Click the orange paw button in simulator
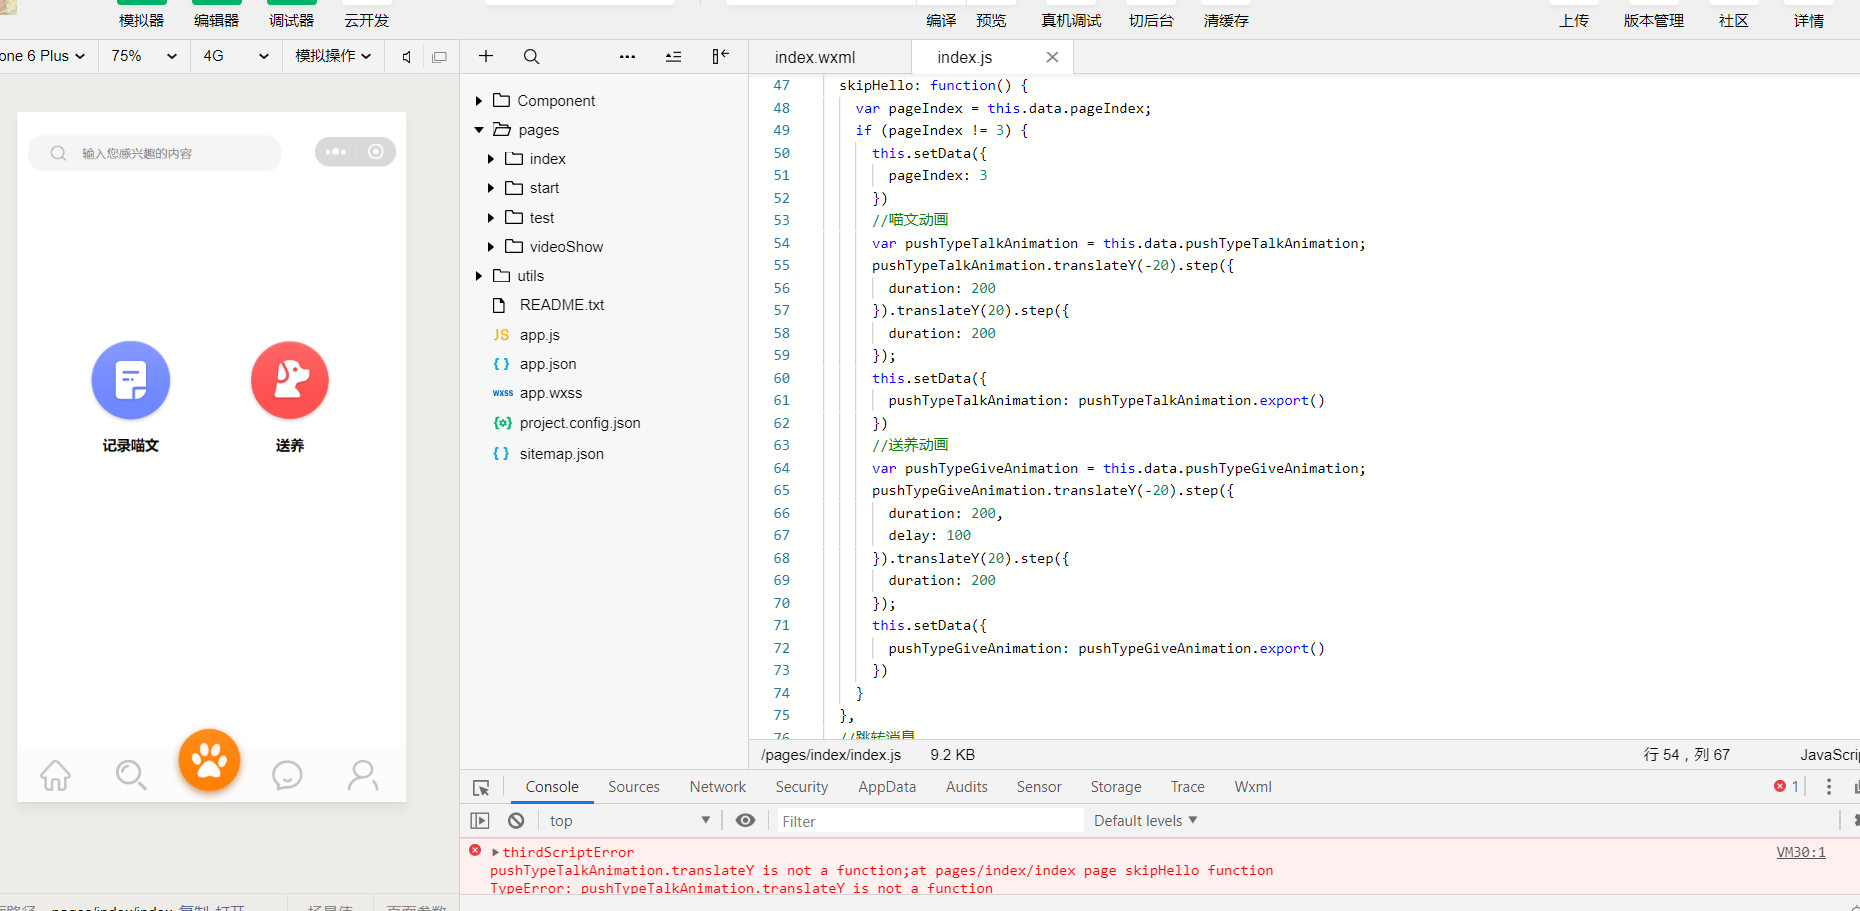This screenshot has width=1860, height=911. [209, 760]
